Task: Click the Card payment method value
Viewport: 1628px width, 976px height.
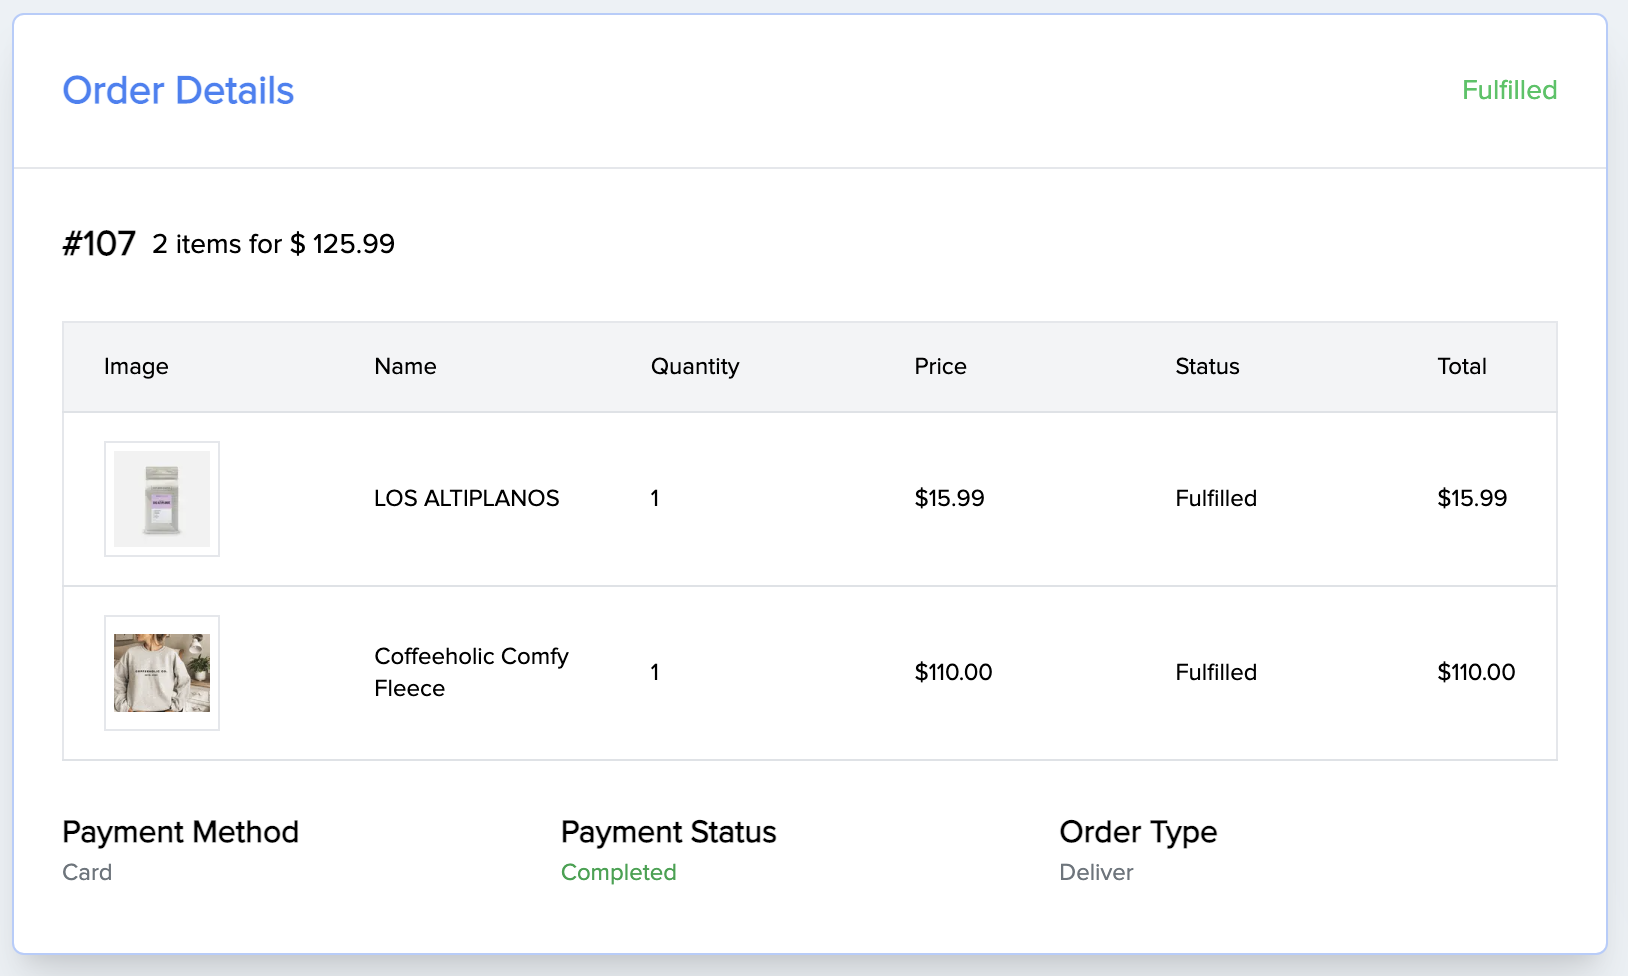Action: pos(87,872)
